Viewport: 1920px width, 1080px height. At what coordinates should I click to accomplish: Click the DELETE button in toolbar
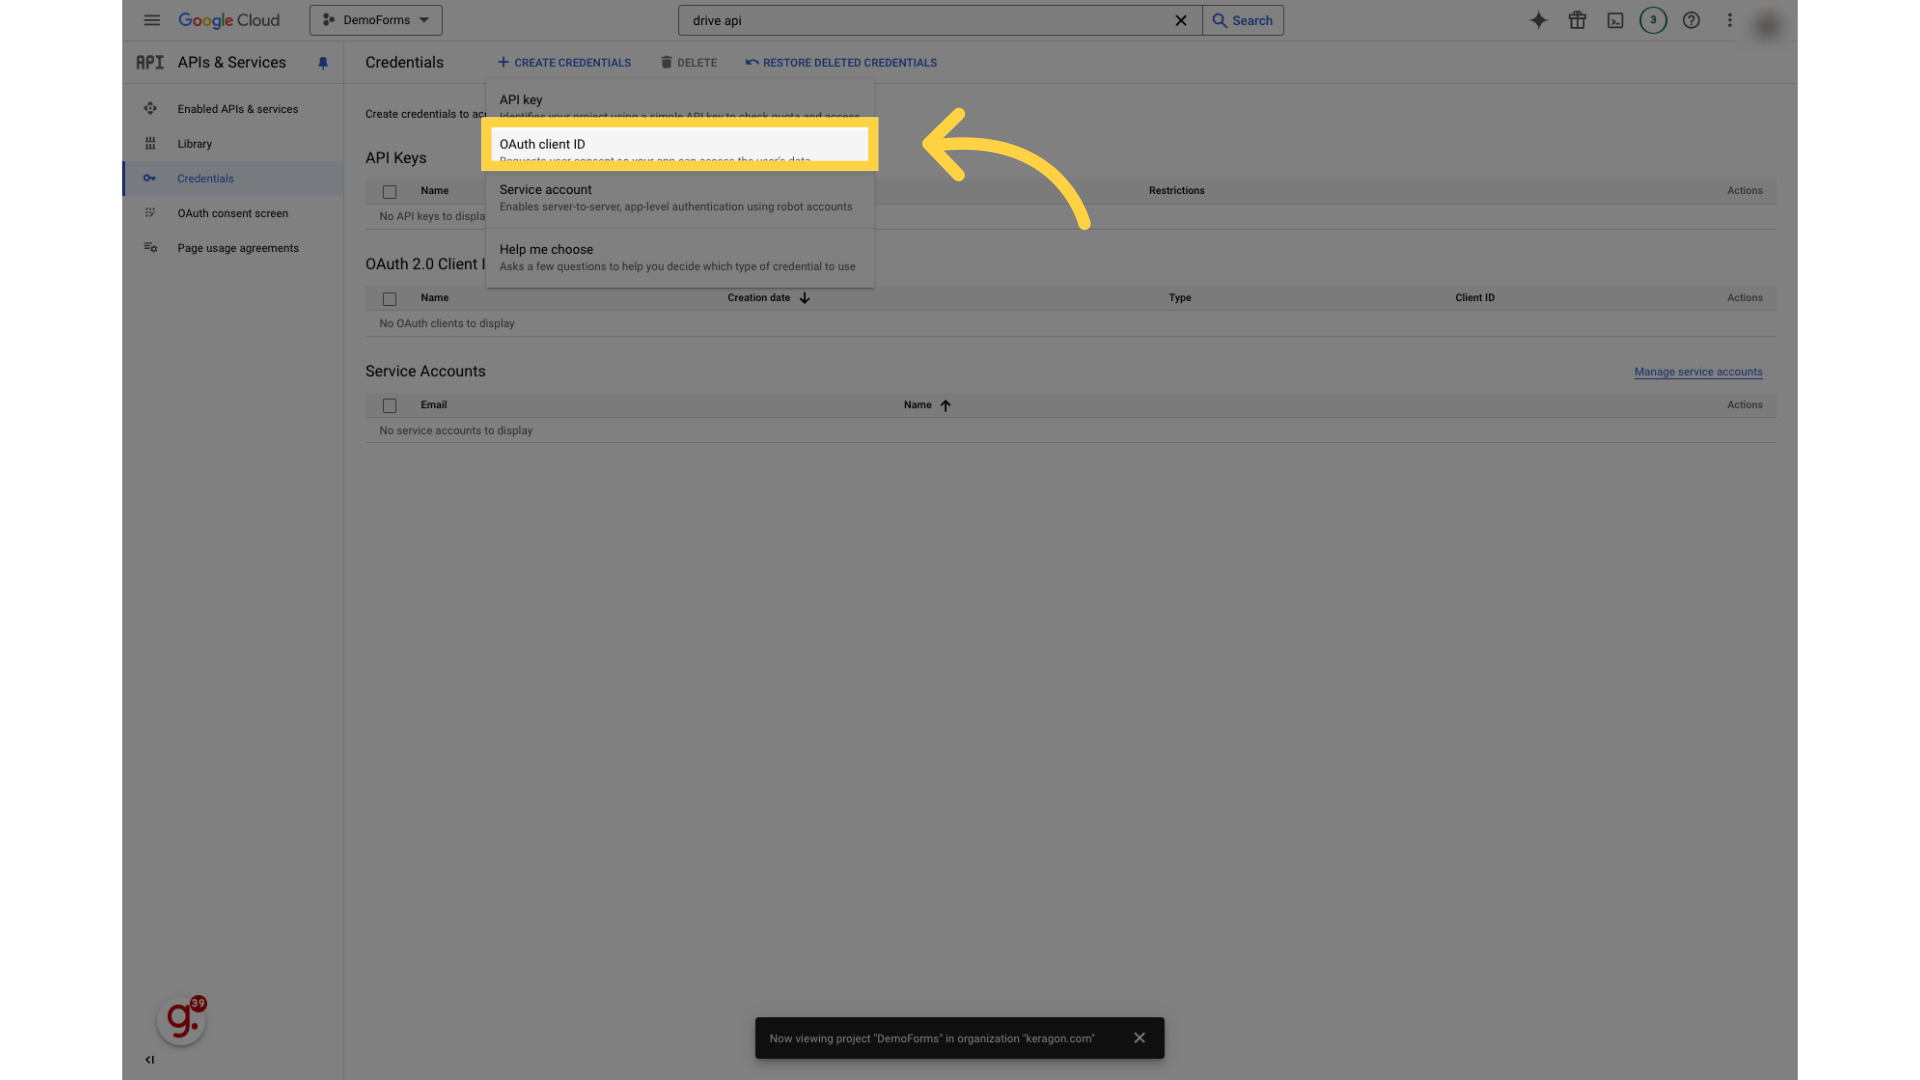pos(689,63)
